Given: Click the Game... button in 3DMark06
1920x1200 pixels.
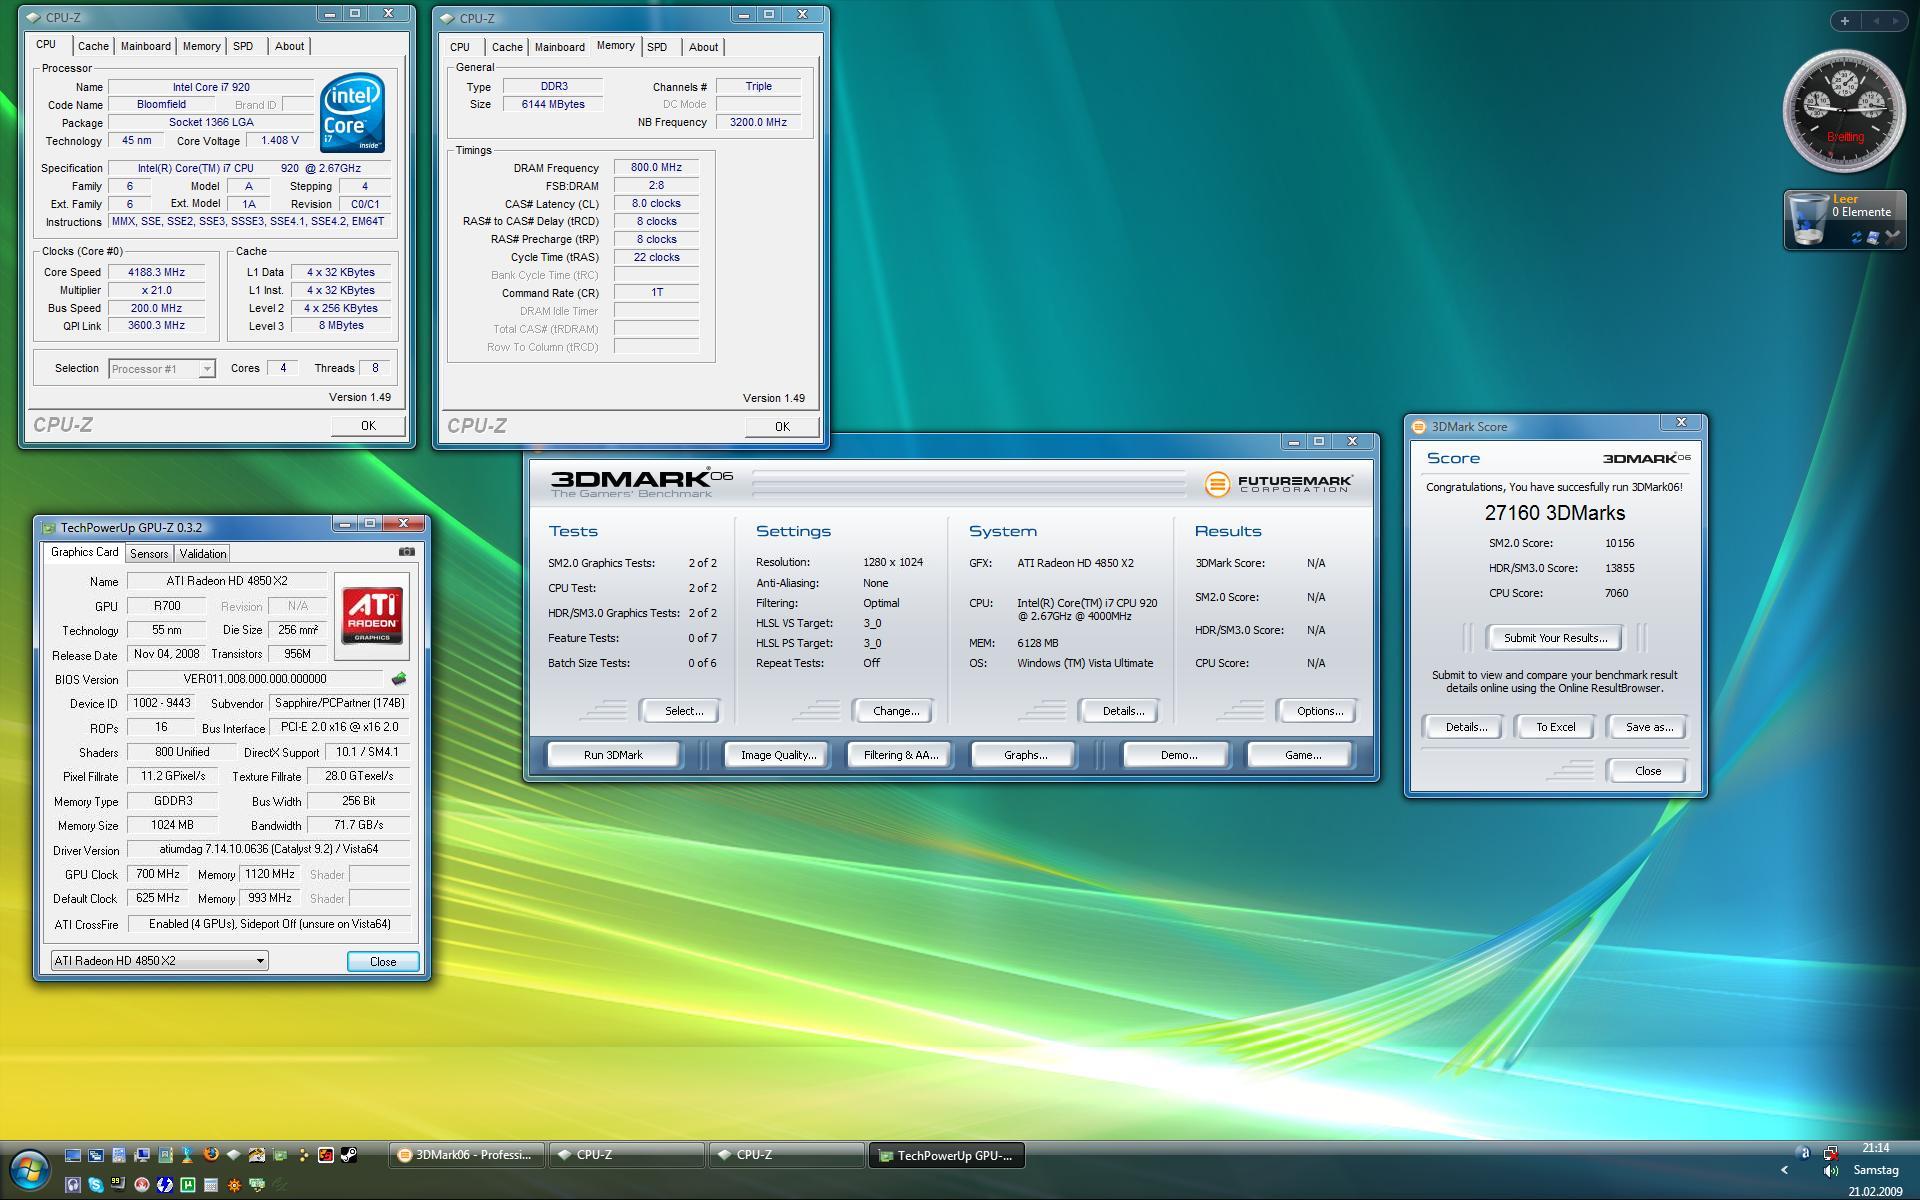Looking at the screenshot, I should click(1302, 755).
